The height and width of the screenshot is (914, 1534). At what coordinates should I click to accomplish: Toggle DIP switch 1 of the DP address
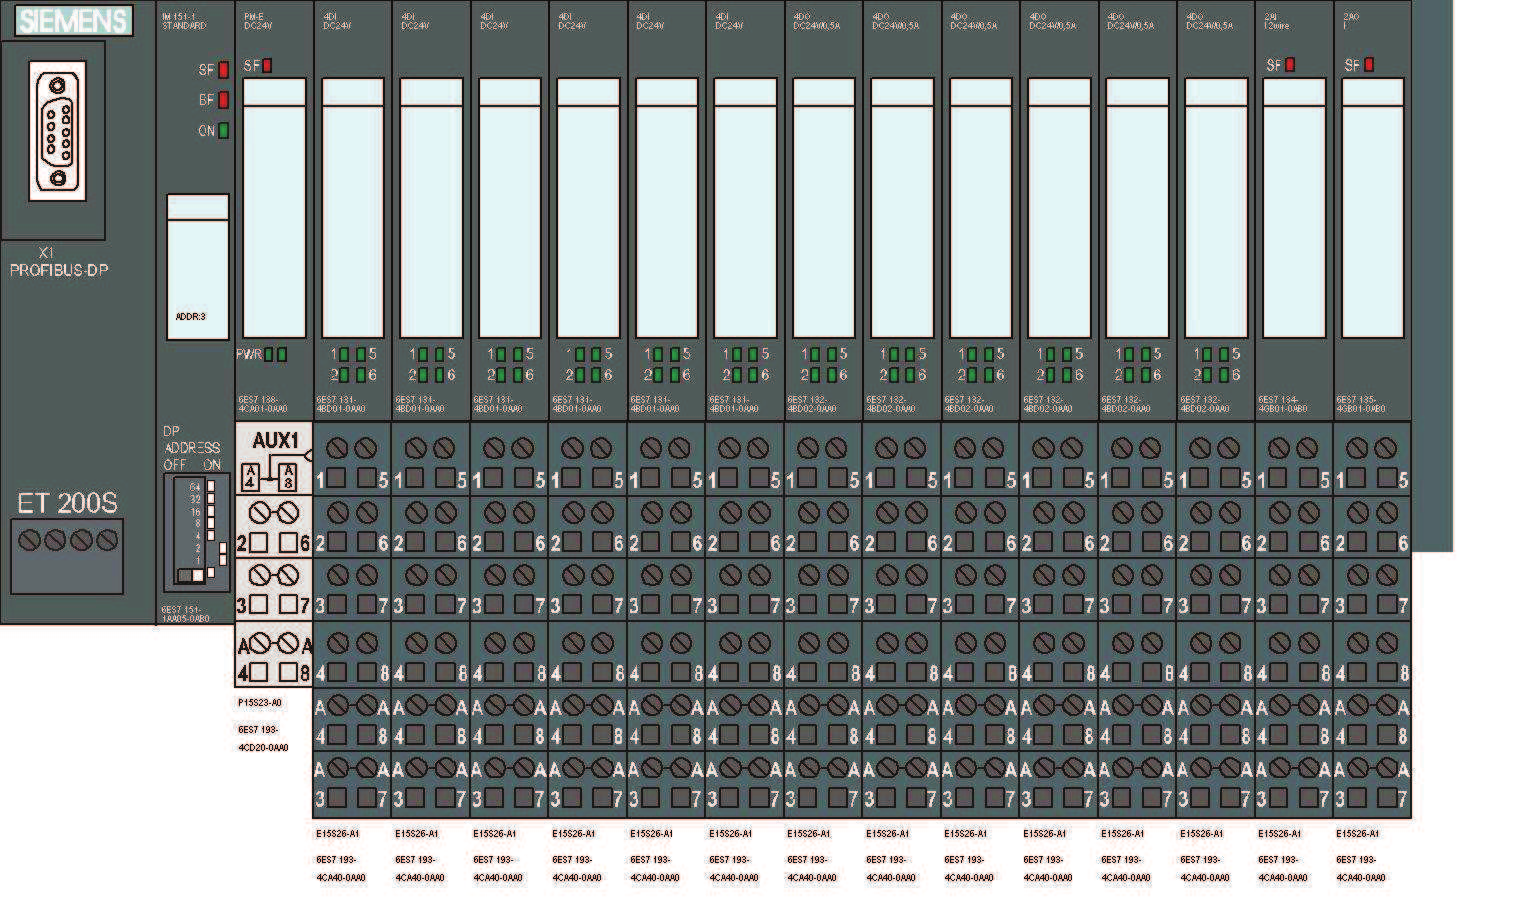223,559
